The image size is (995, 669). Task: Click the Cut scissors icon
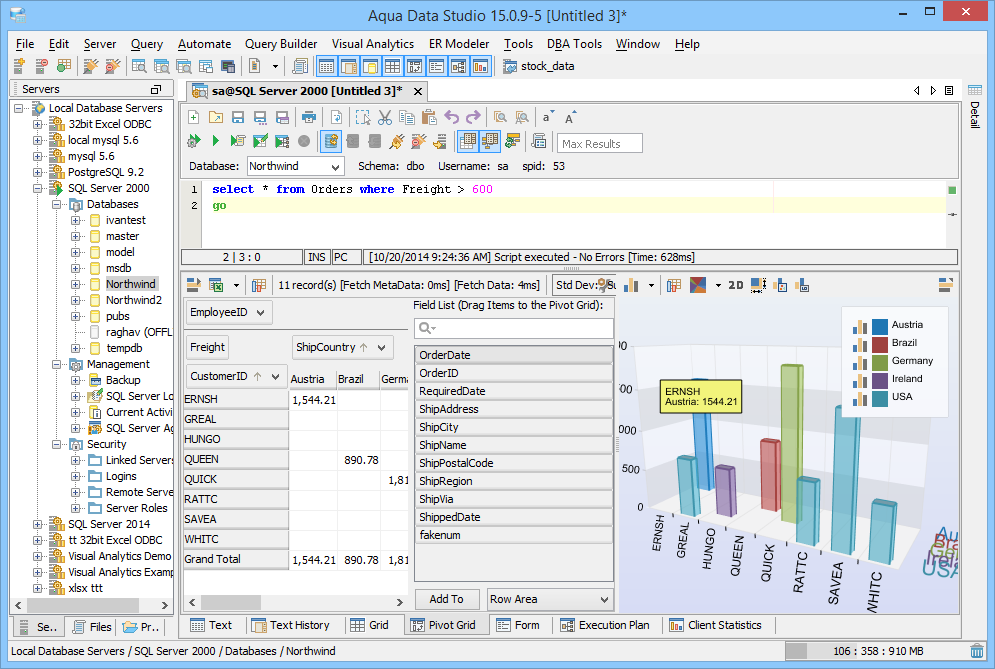385,117
